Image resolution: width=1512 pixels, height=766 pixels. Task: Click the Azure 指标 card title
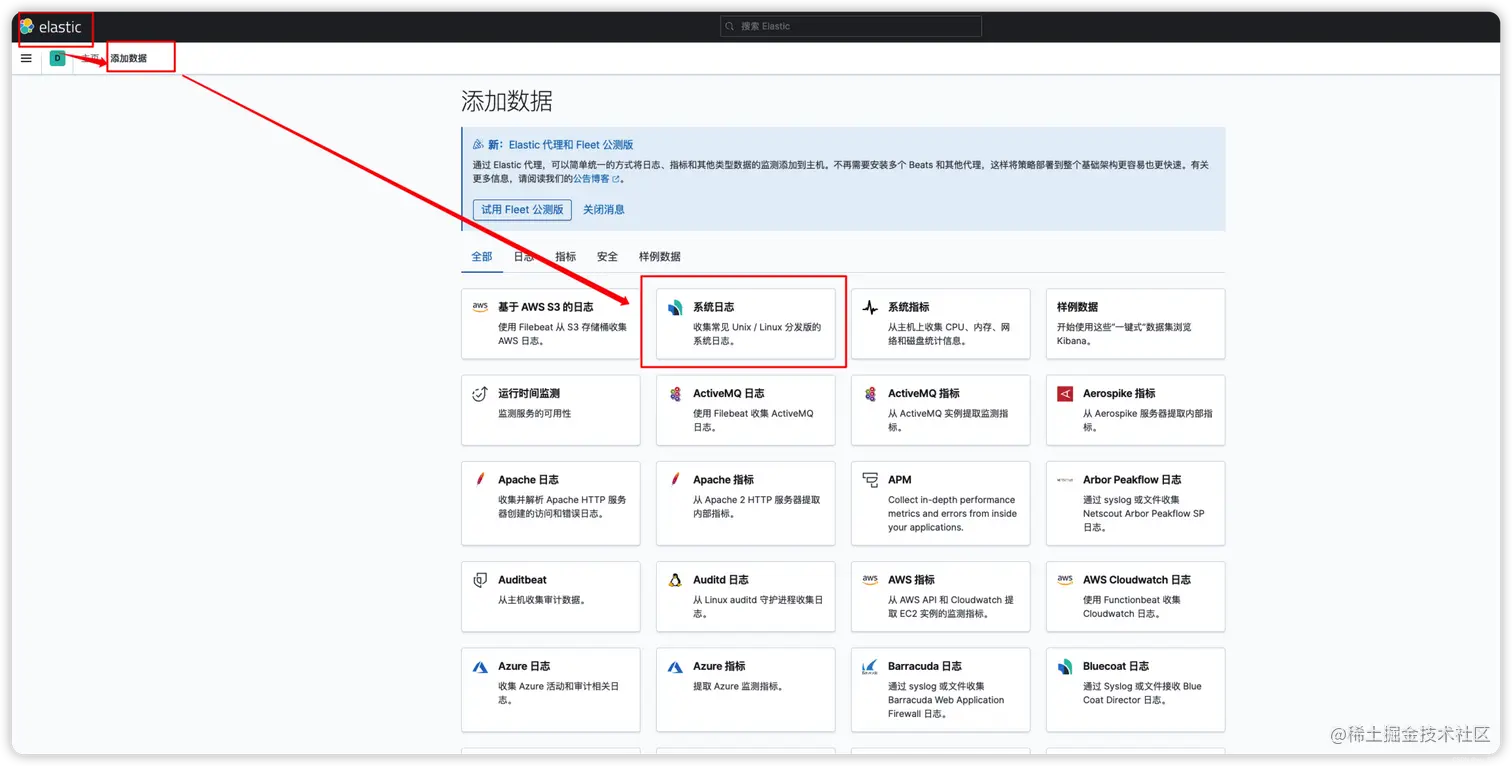719,666
